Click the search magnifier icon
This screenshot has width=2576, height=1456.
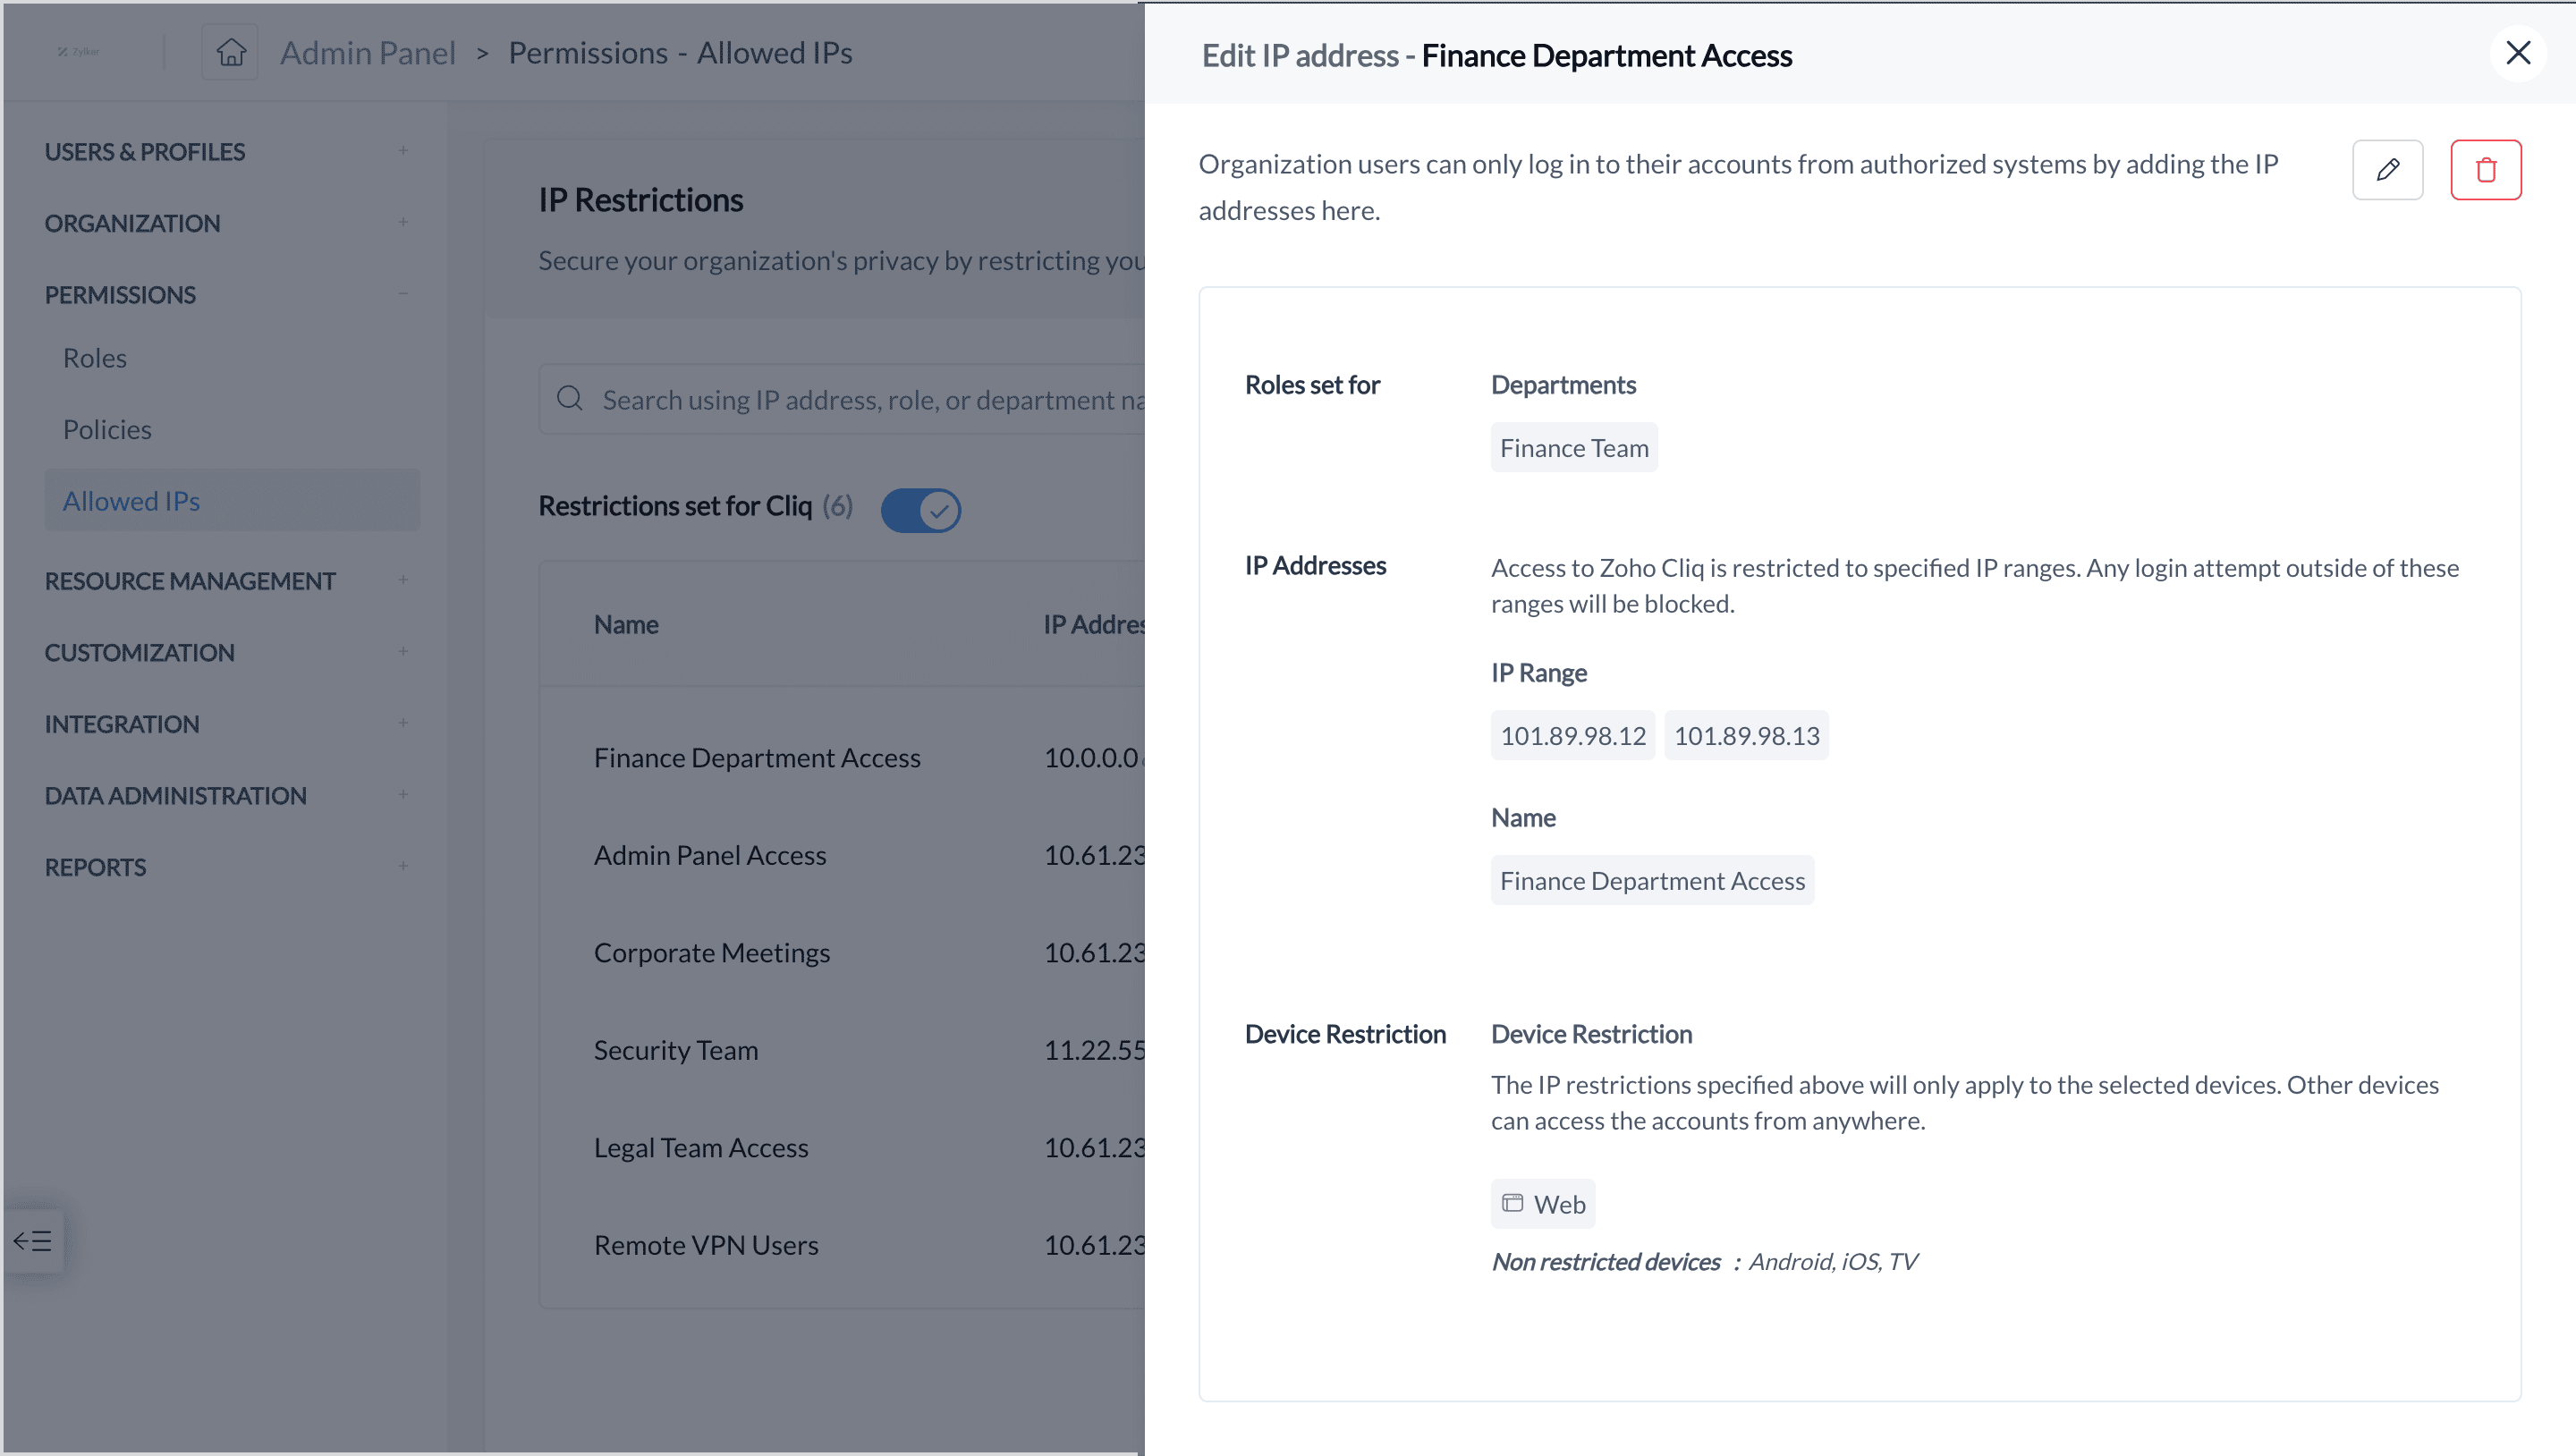(x=570, y=399)
